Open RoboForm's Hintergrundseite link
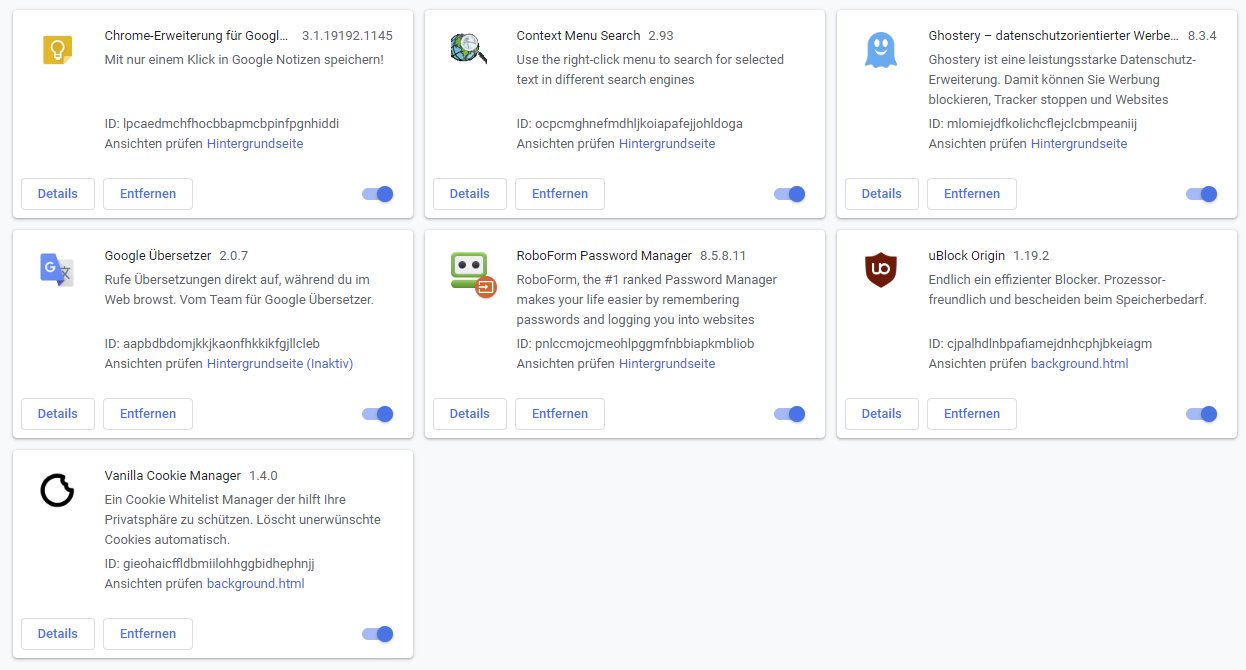 pyautogui.click(x=667, y=364)
